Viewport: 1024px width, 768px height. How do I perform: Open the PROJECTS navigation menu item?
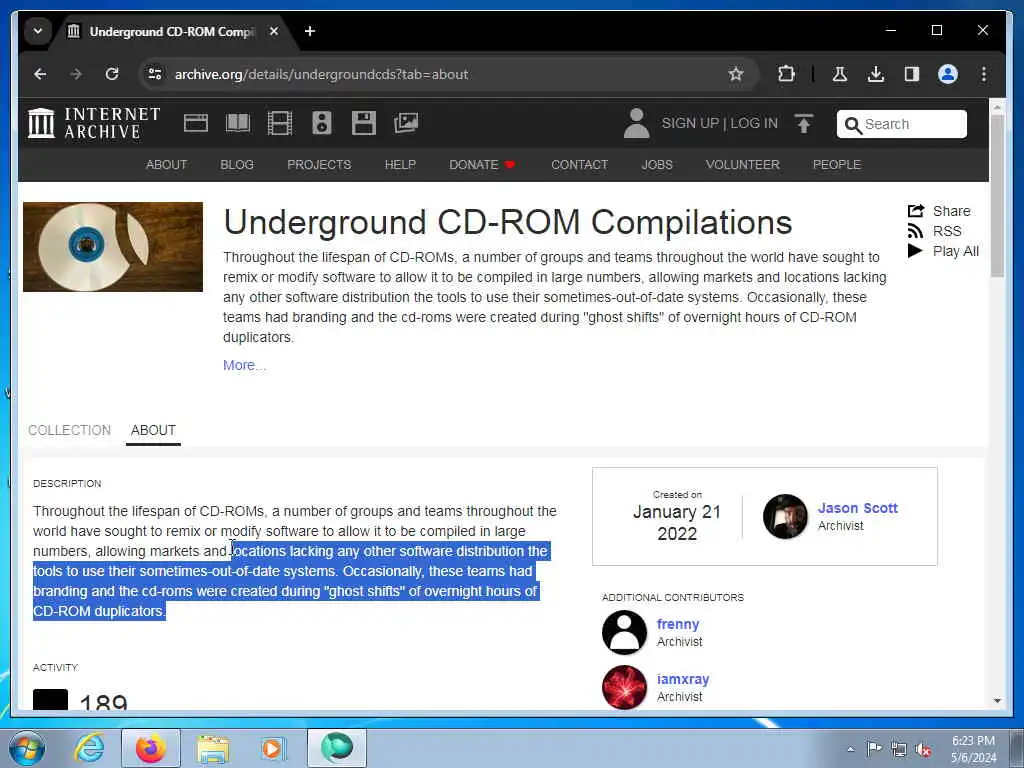click(319, 165)
